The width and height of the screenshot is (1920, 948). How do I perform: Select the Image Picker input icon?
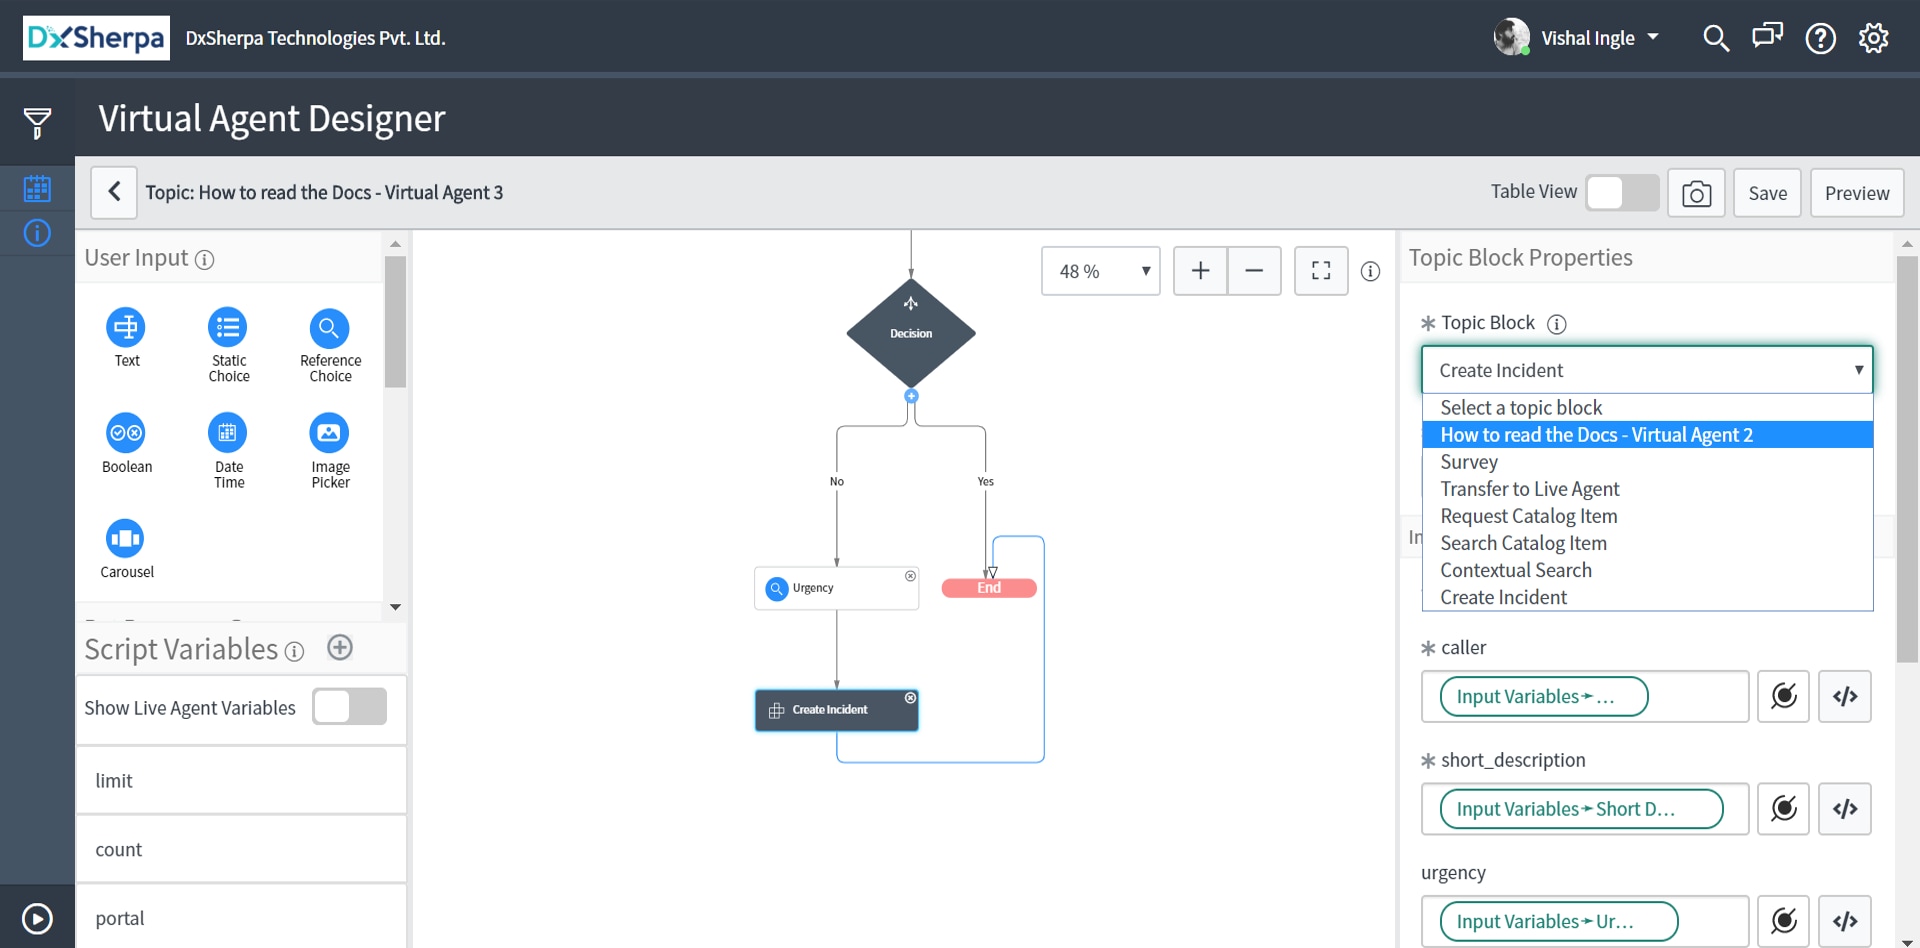point(329,433)
